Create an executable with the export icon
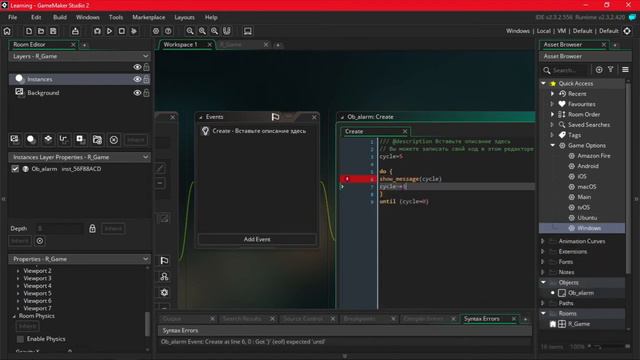This screenshot has height=360, width=640. (76, 31)
